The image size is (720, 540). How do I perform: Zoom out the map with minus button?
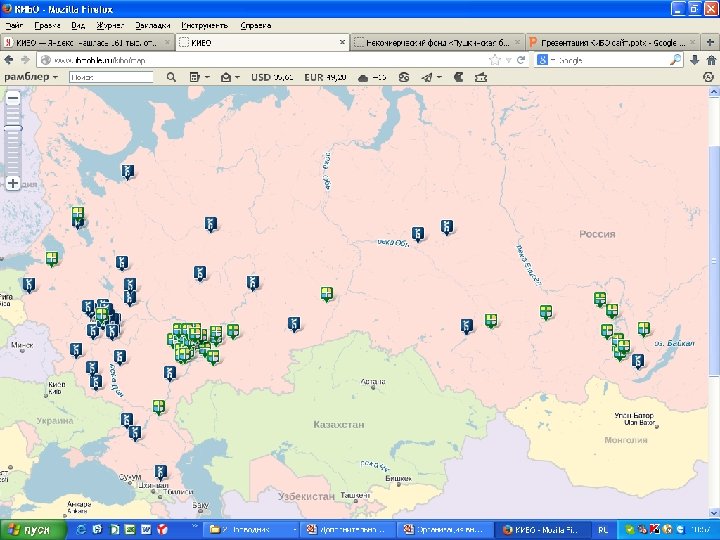[13, 98]
